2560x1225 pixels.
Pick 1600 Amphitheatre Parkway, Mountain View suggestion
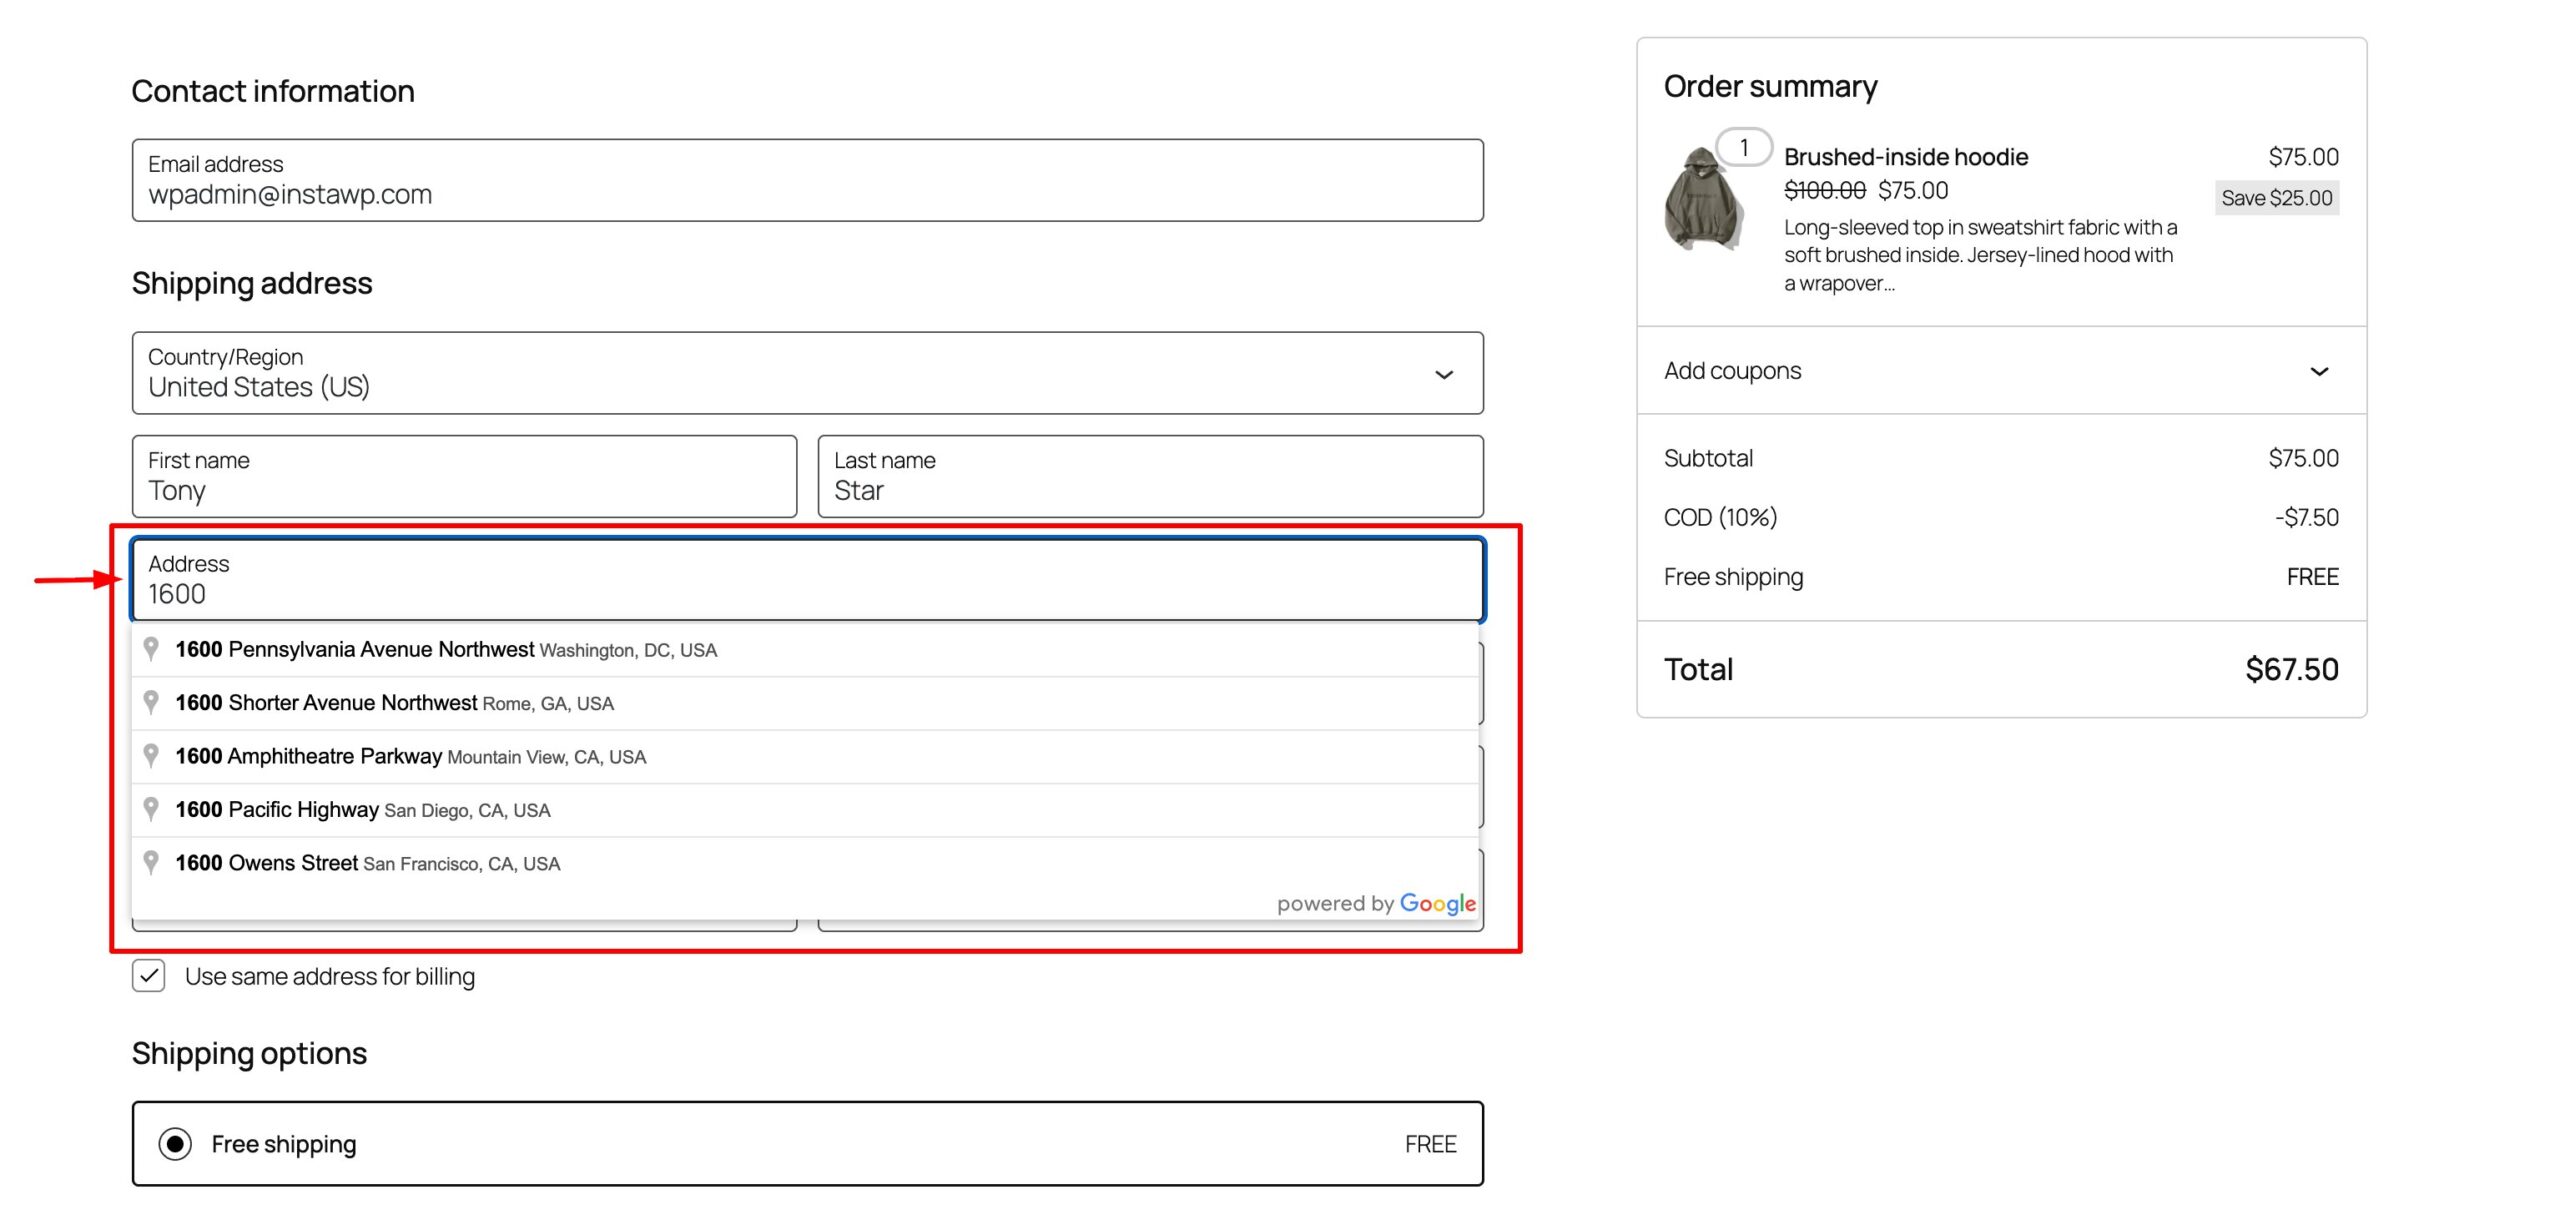point(806,757)
